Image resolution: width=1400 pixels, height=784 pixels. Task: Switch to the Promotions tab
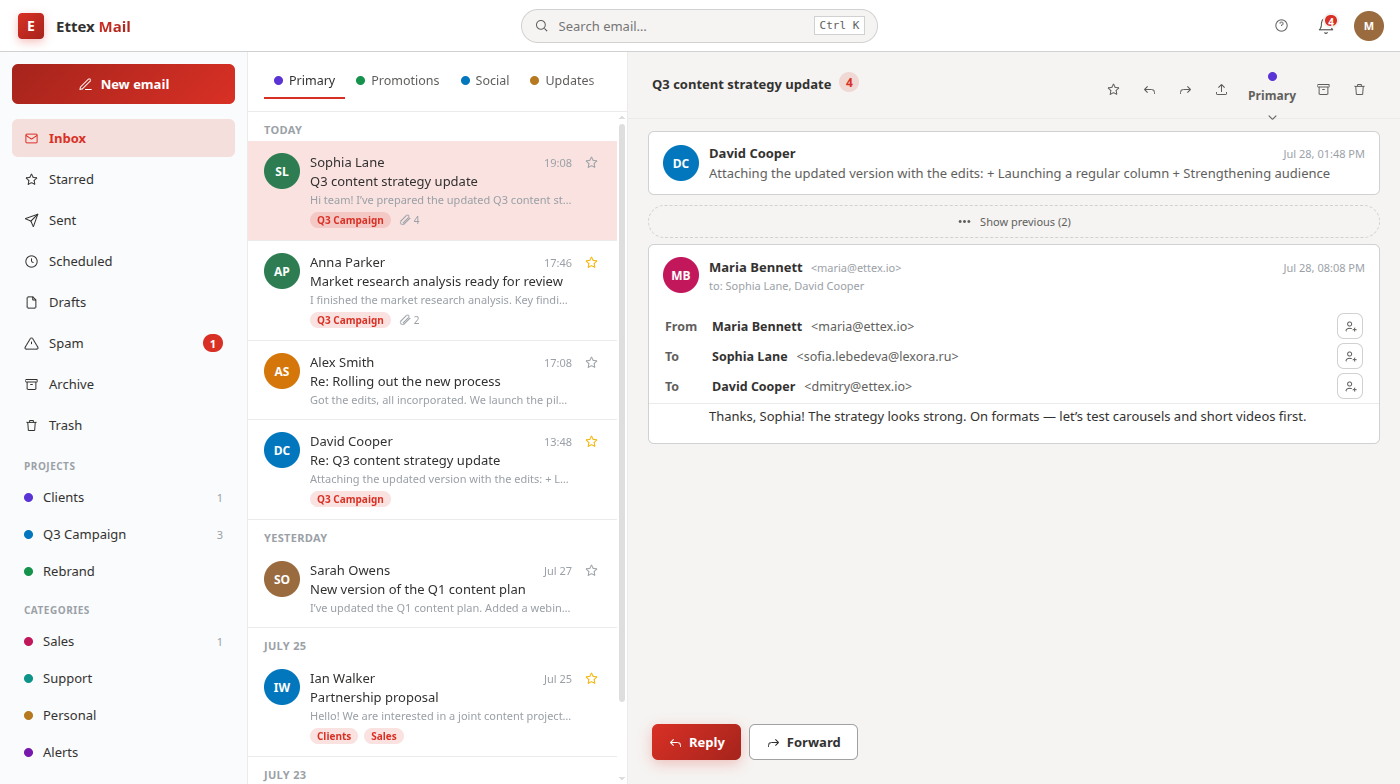coord(397,81)
